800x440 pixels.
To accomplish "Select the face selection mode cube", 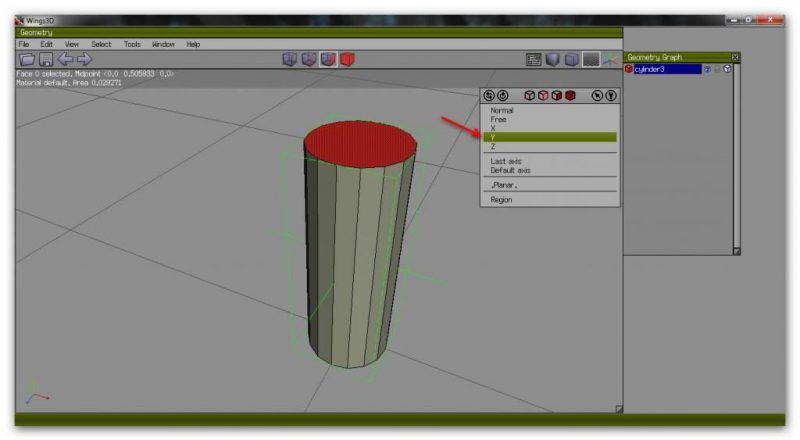I will coord(328,60).
